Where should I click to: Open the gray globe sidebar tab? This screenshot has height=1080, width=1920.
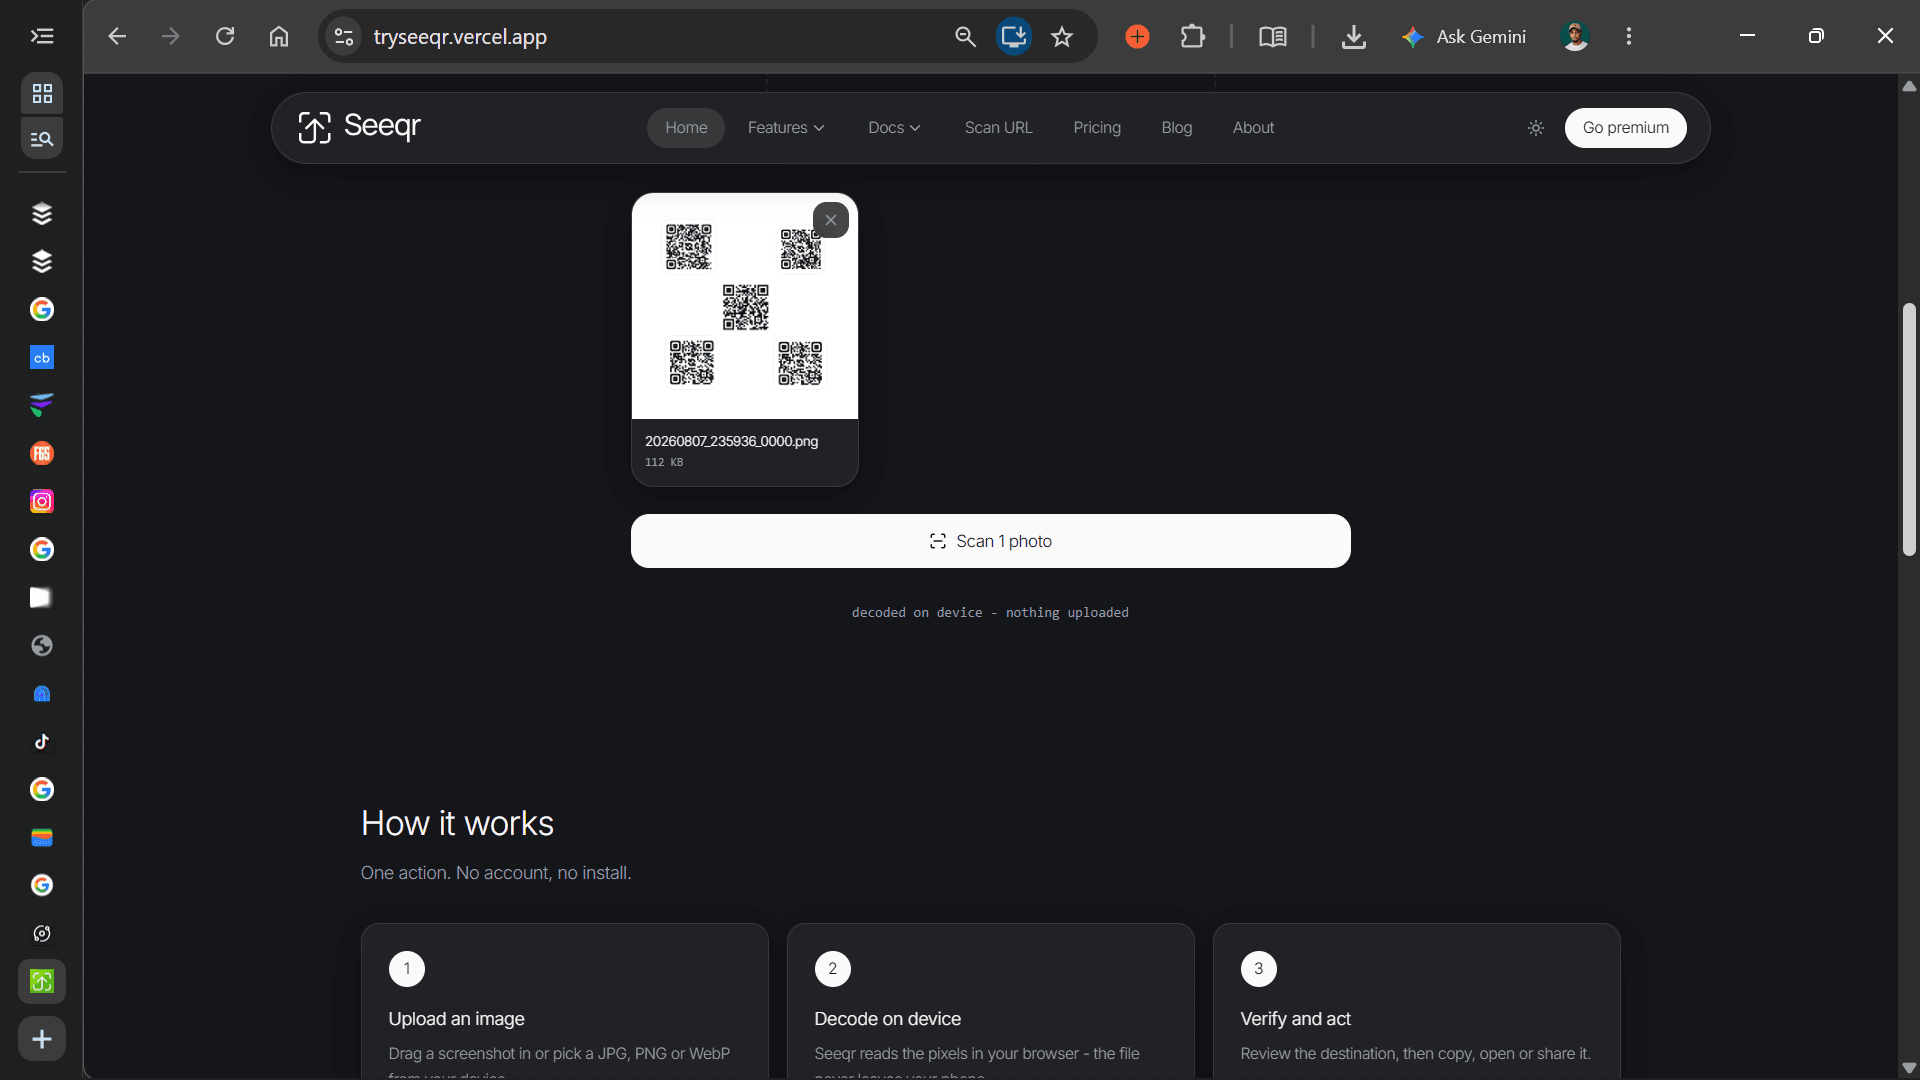coord(42,646)
